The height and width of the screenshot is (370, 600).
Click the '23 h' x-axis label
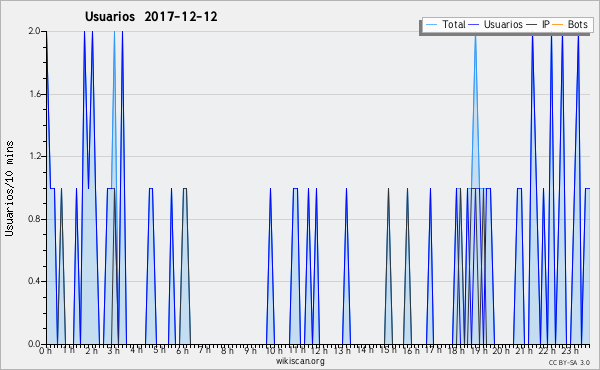[x=570, y=350]
